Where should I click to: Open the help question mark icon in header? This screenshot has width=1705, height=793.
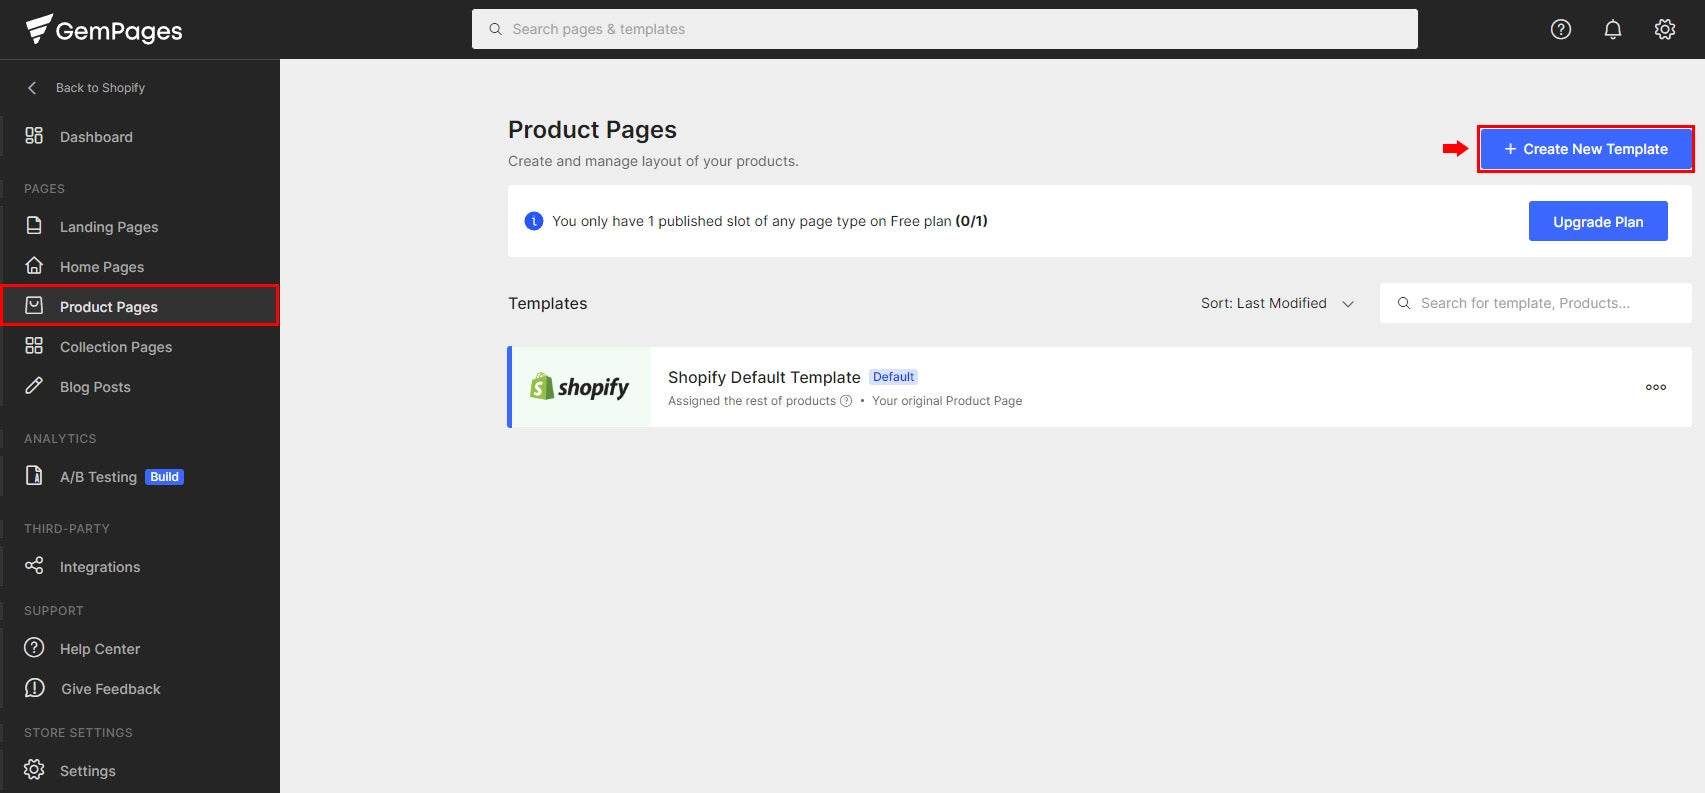pyautogui.click(x=1561, y=30)
